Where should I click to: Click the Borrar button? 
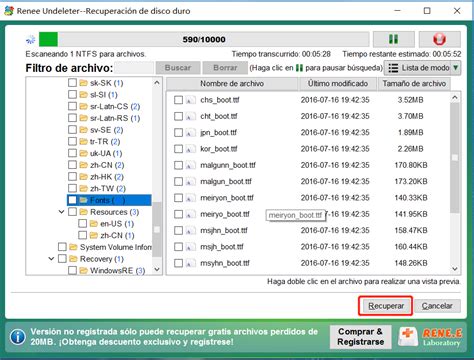tap(225, 68)
